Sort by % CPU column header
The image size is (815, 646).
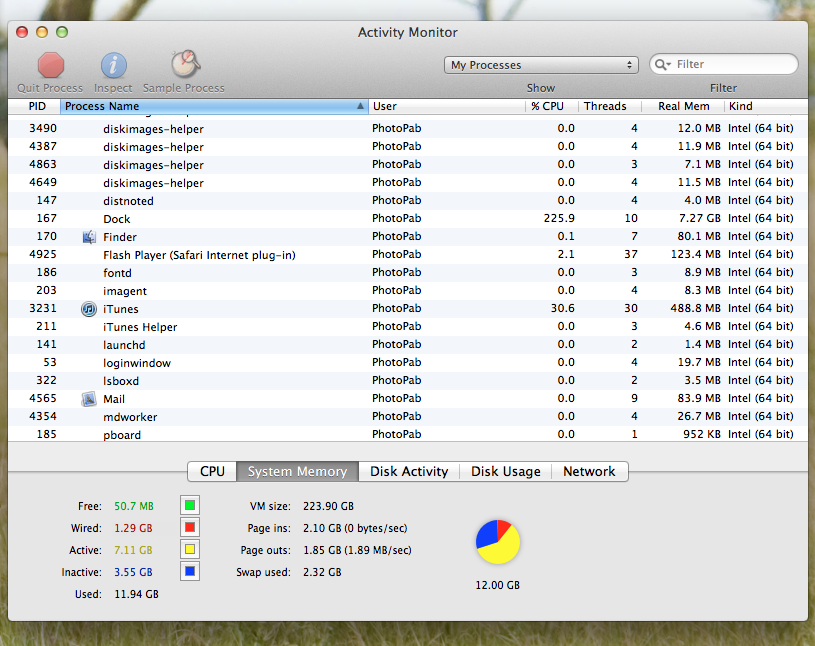pyautogui.click(x=552, y=106)
